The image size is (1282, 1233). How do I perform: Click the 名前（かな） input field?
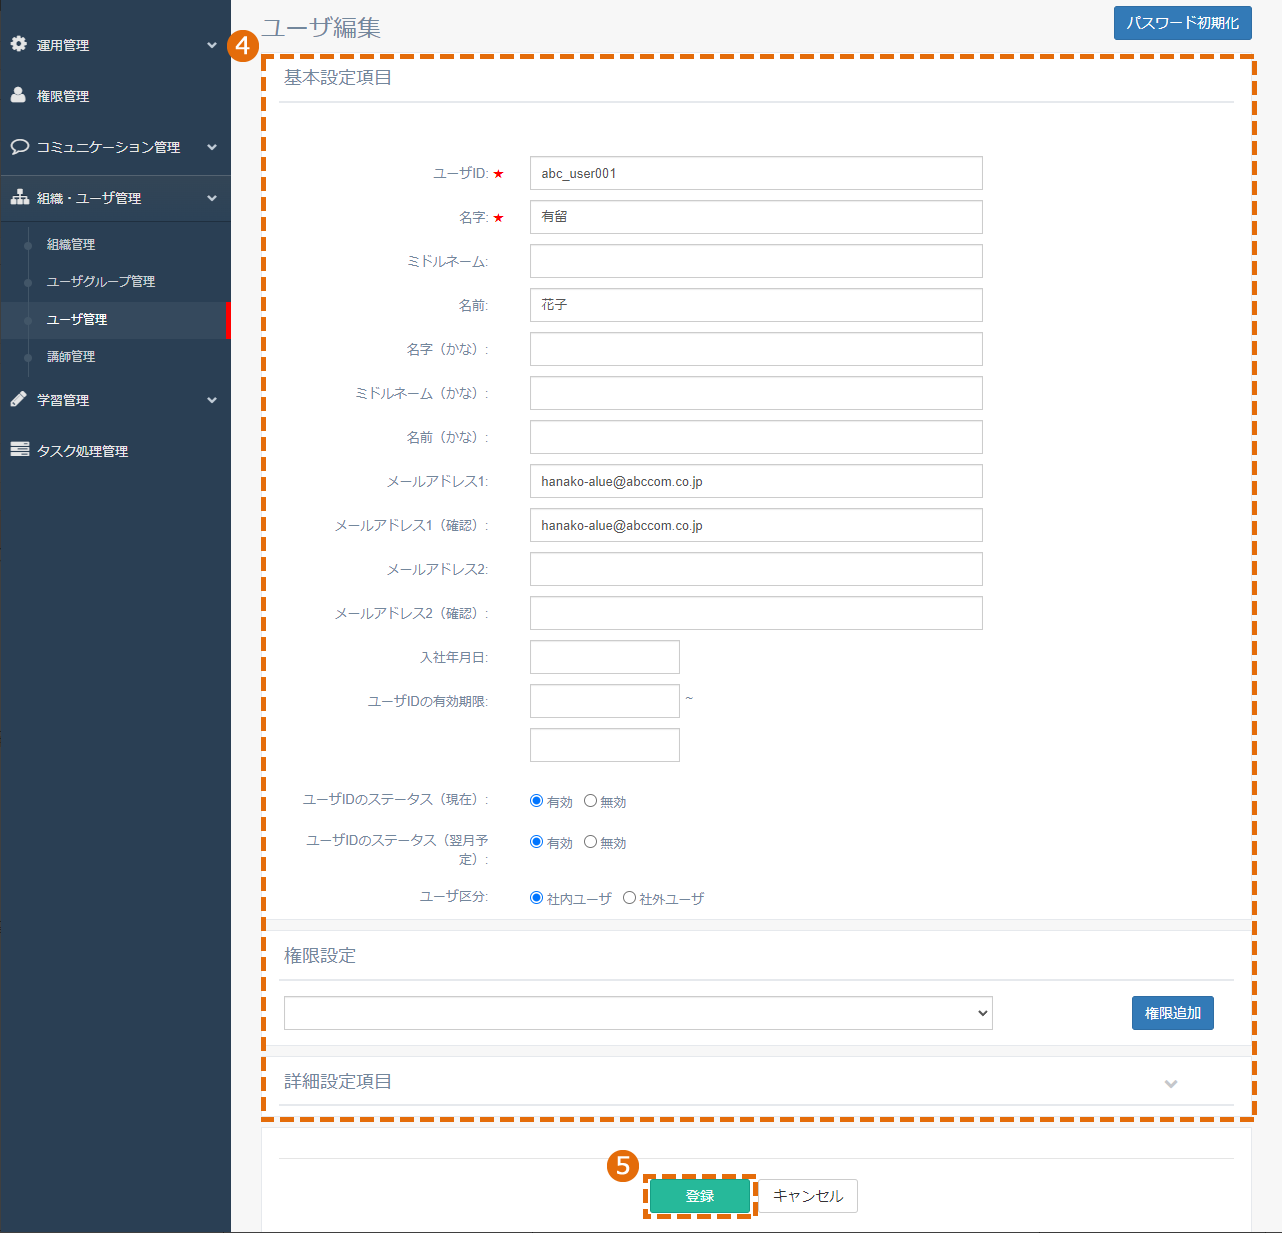pyautogui.click(x=756, y=437)
